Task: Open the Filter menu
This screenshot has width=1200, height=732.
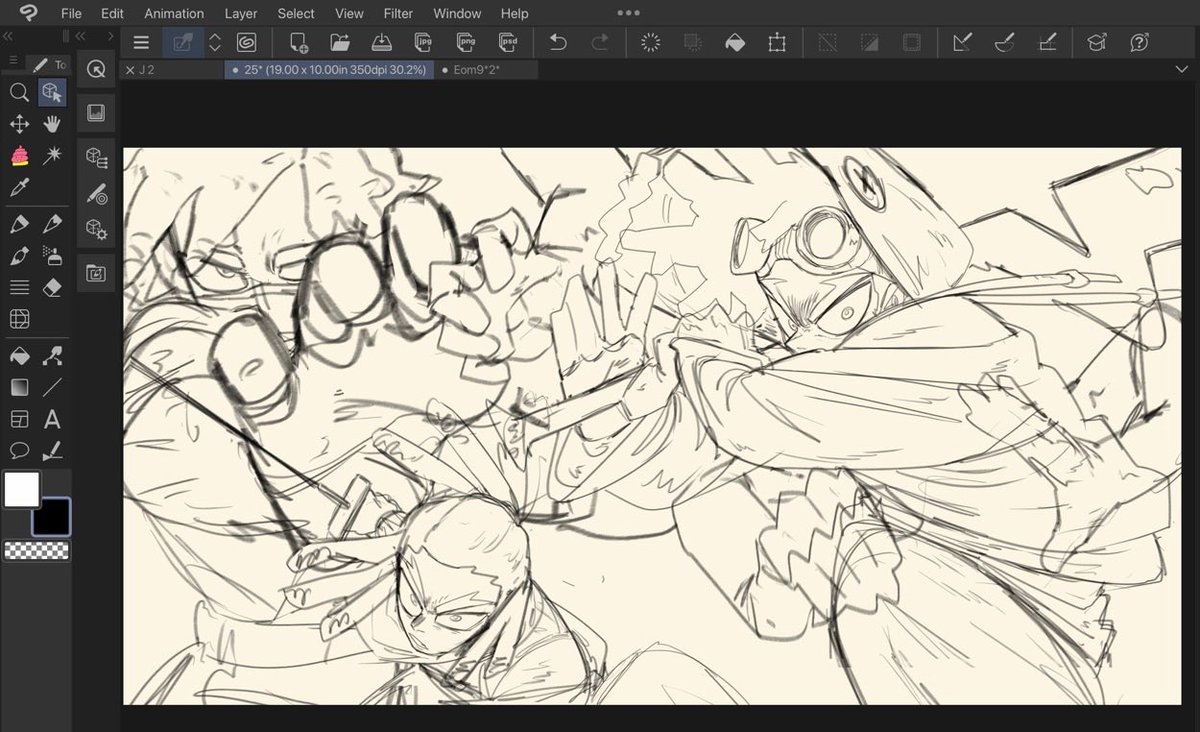Action: pyautogui.click(x=398, y=13)
